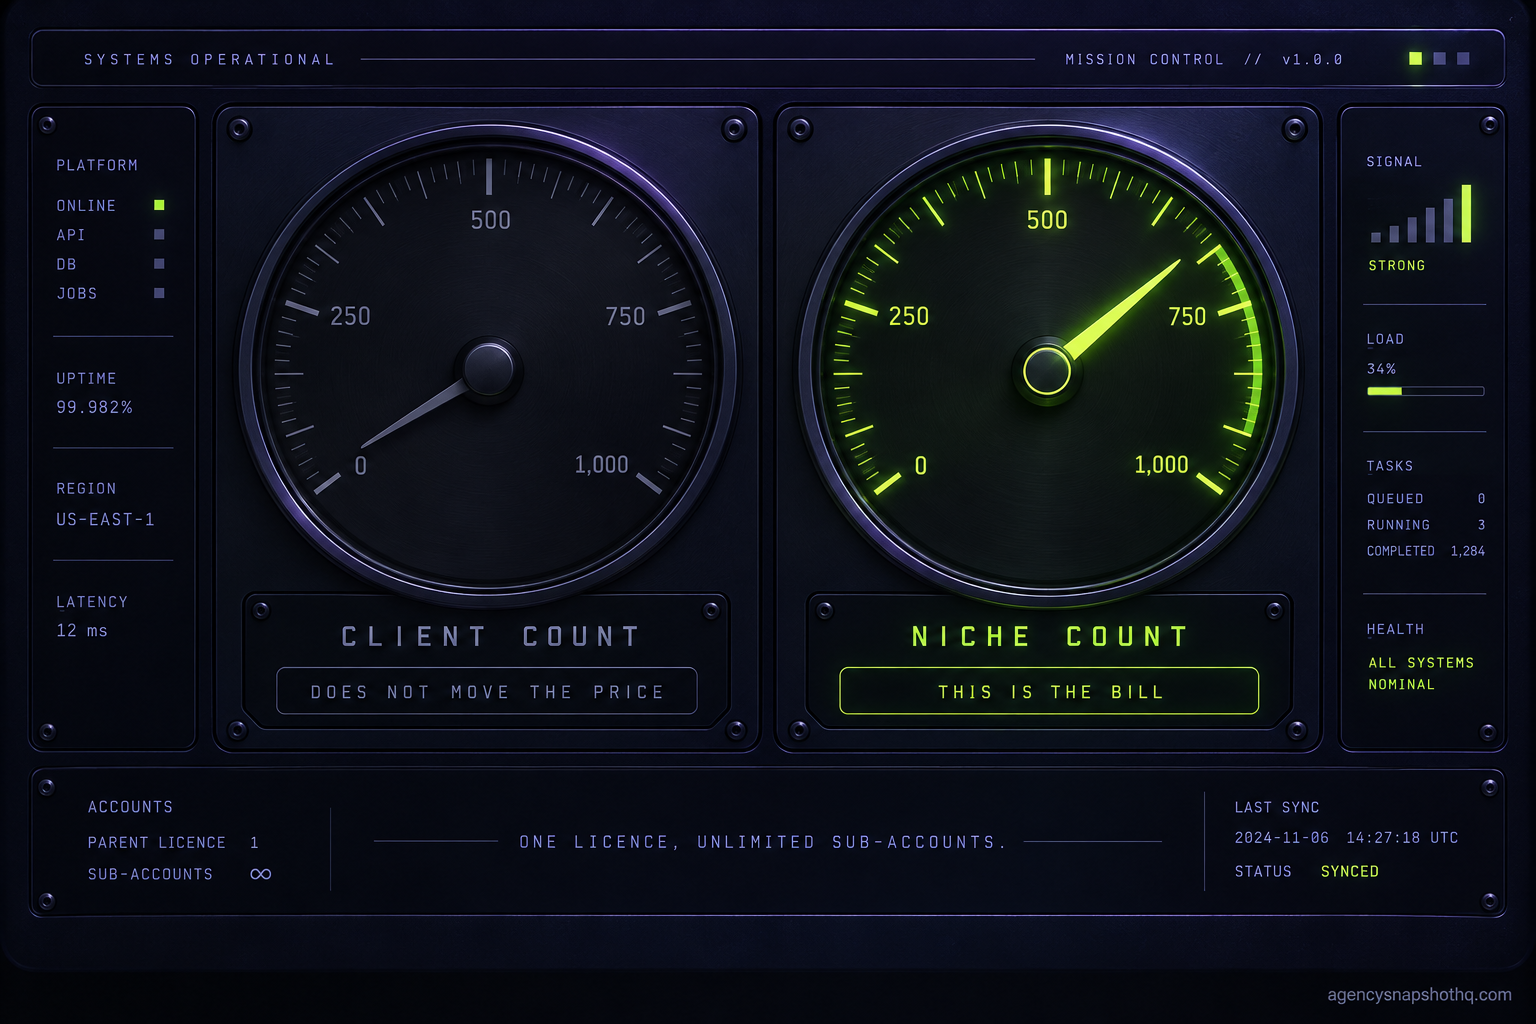Screen dimensions: 1536x1024
Task: Click the 99.982% uptime value
Action: [94, 408]
